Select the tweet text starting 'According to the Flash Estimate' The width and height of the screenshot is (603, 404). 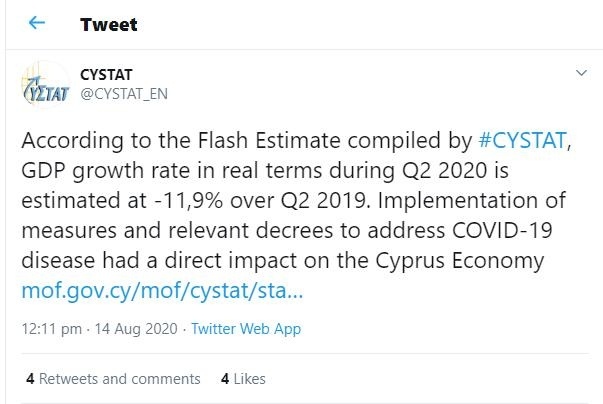tap(296, 200)
